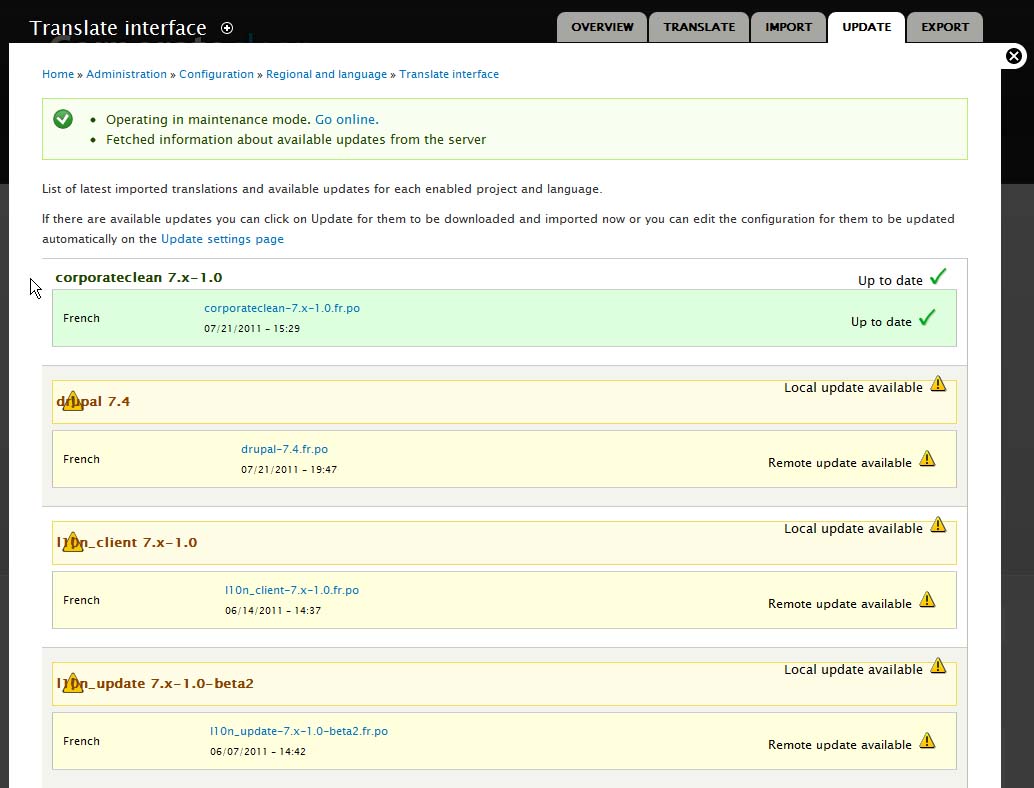Open the Configuration breadcrumb link
Image resolution: width=1034 pixels, height=788 pixels.
(216, 74)
